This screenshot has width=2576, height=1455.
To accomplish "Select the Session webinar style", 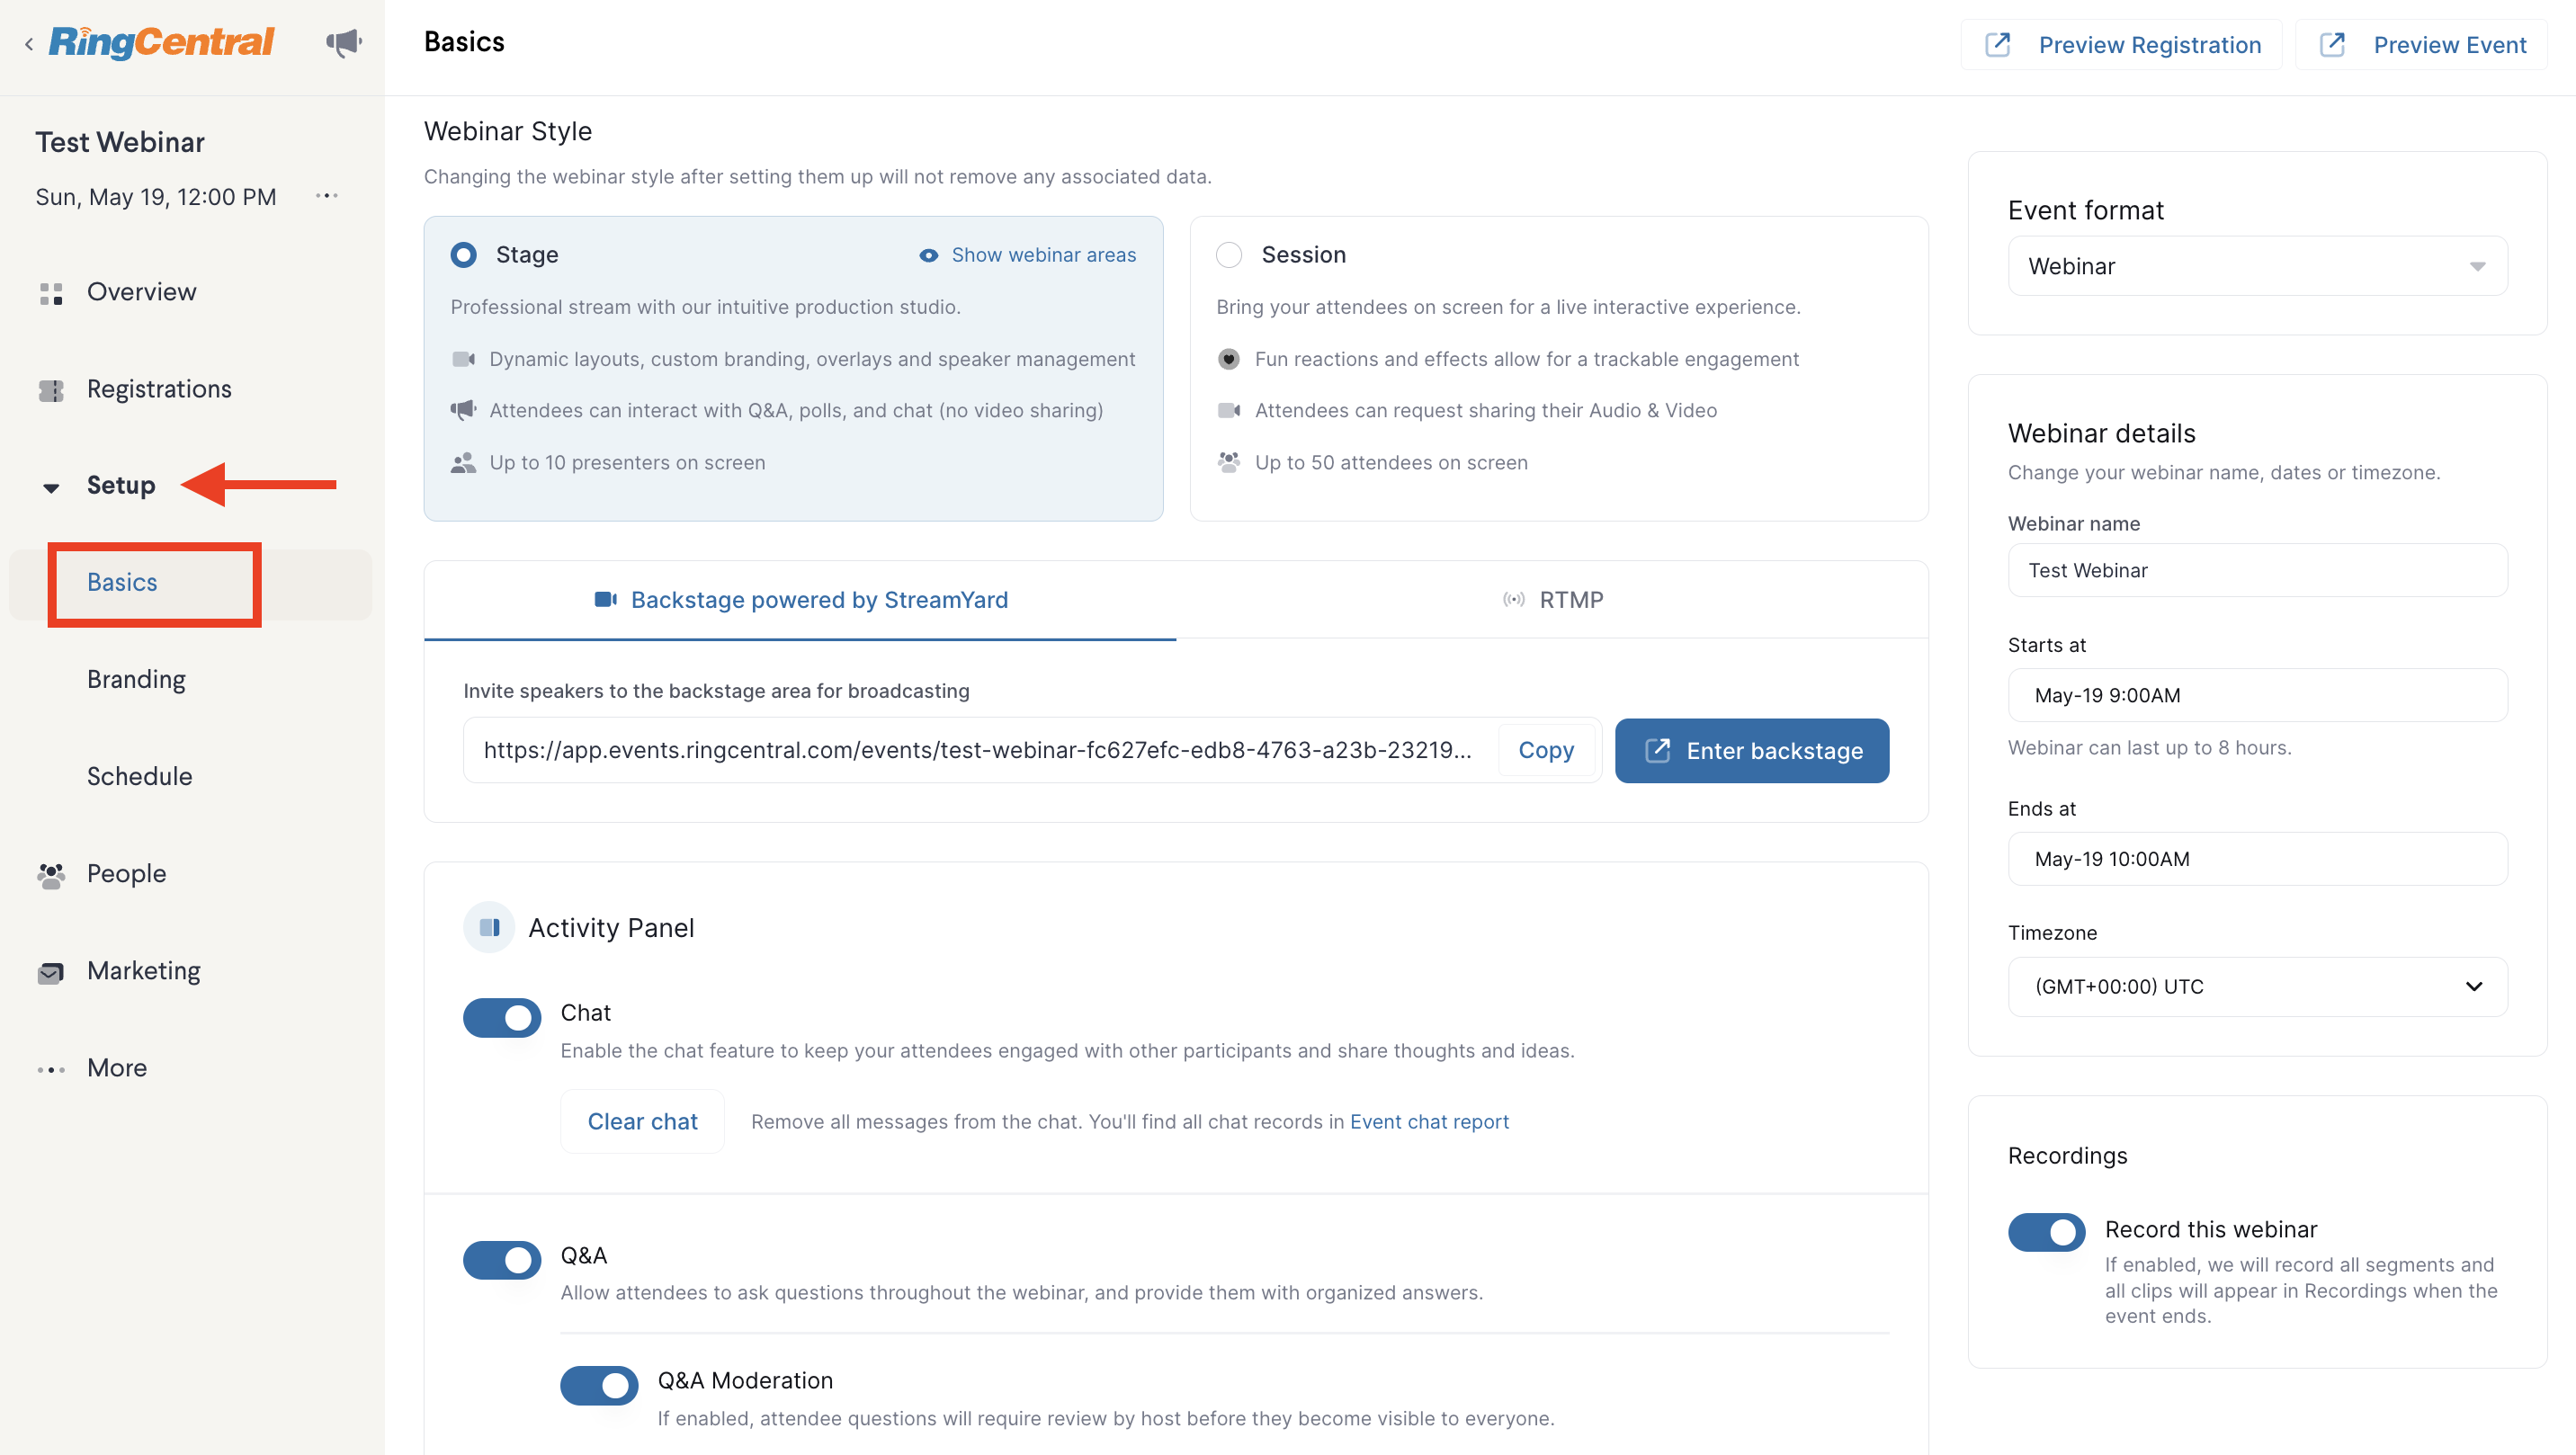I will 1230,254.
